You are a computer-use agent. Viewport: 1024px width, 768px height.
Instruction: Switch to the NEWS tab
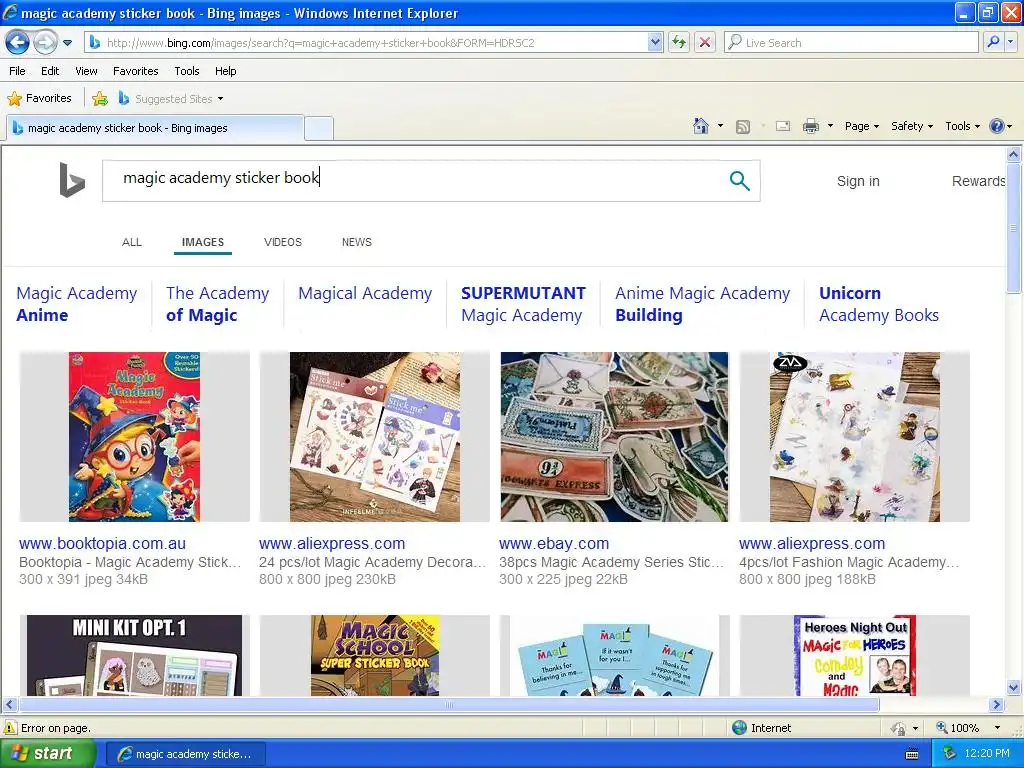click(357, 242)
